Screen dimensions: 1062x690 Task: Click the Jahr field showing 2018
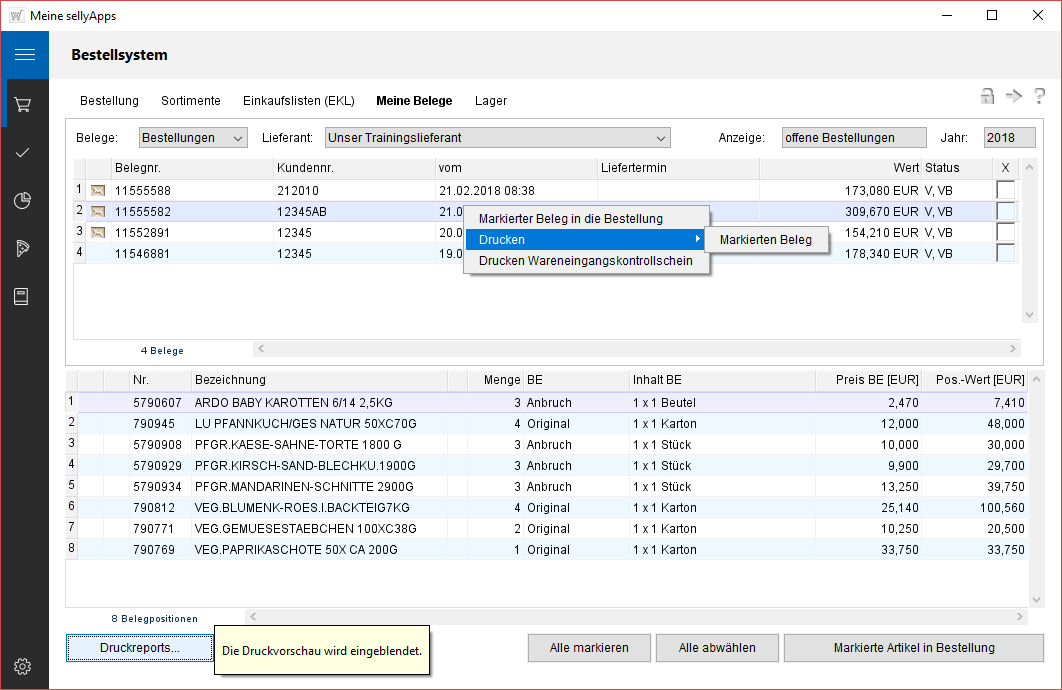point(1009,138)
